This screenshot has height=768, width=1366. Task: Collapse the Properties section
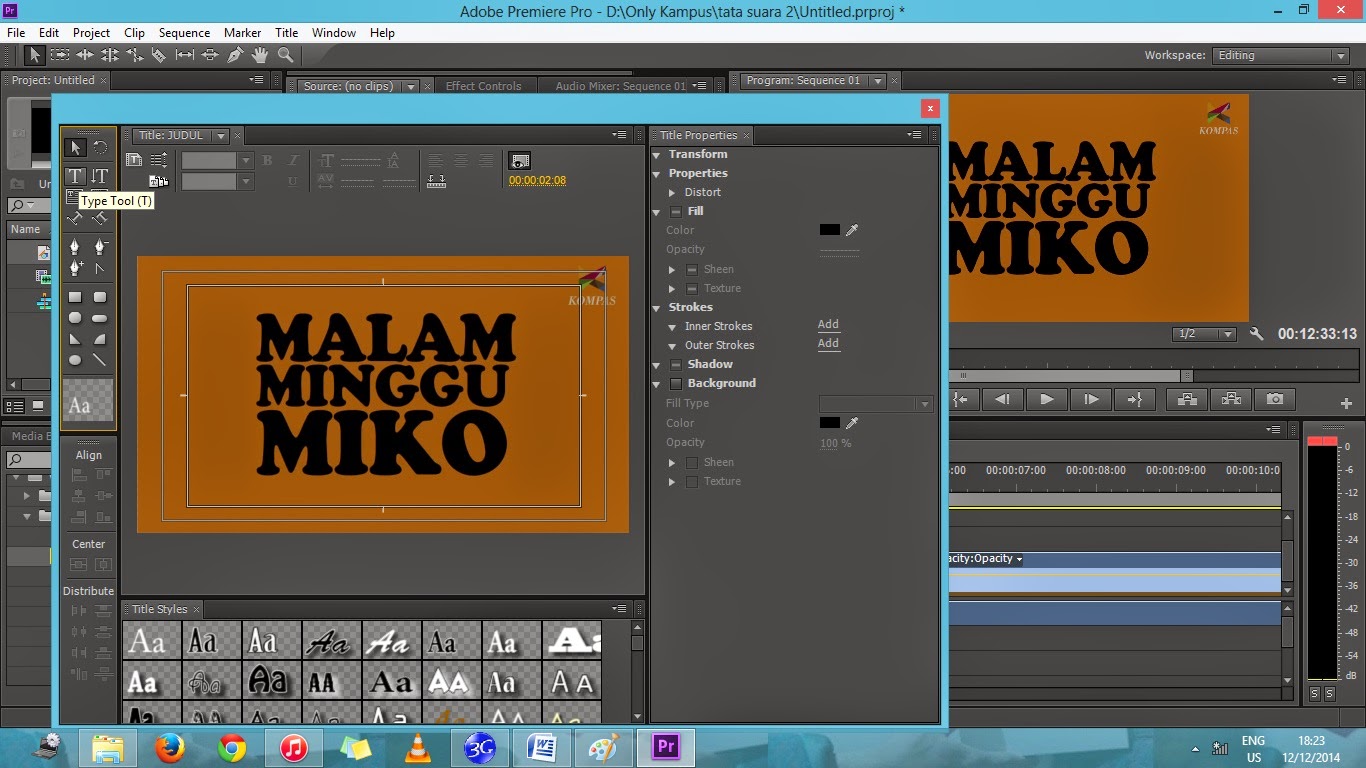pos(657,174)
